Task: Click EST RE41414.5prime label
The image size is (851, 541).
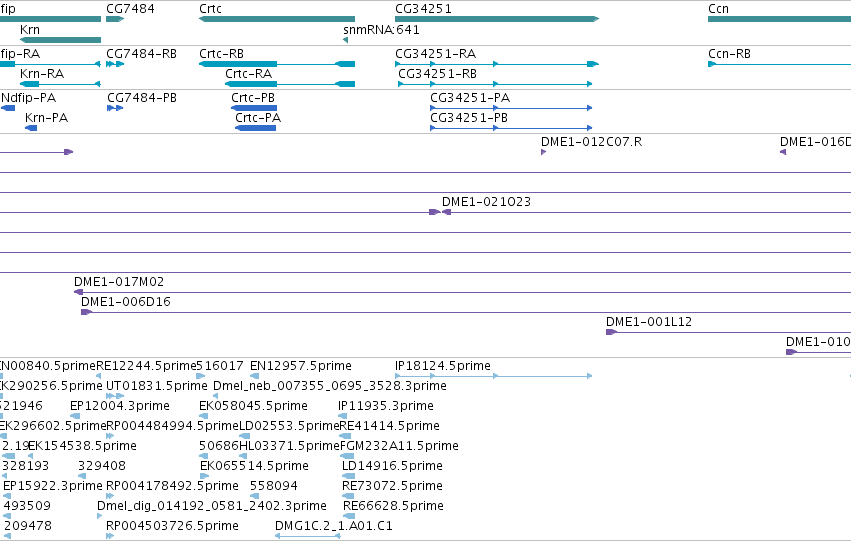Action: [x=390, y=426]
